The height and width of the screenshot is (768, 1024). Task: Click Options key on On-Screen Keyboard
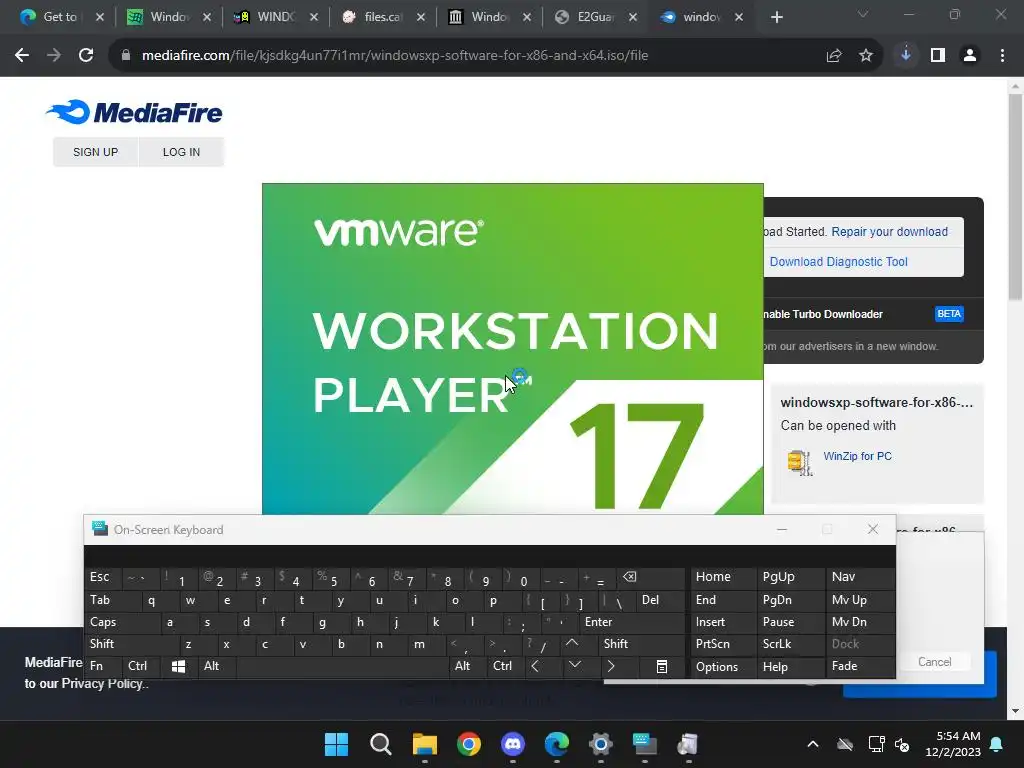(x=722, y=666)
